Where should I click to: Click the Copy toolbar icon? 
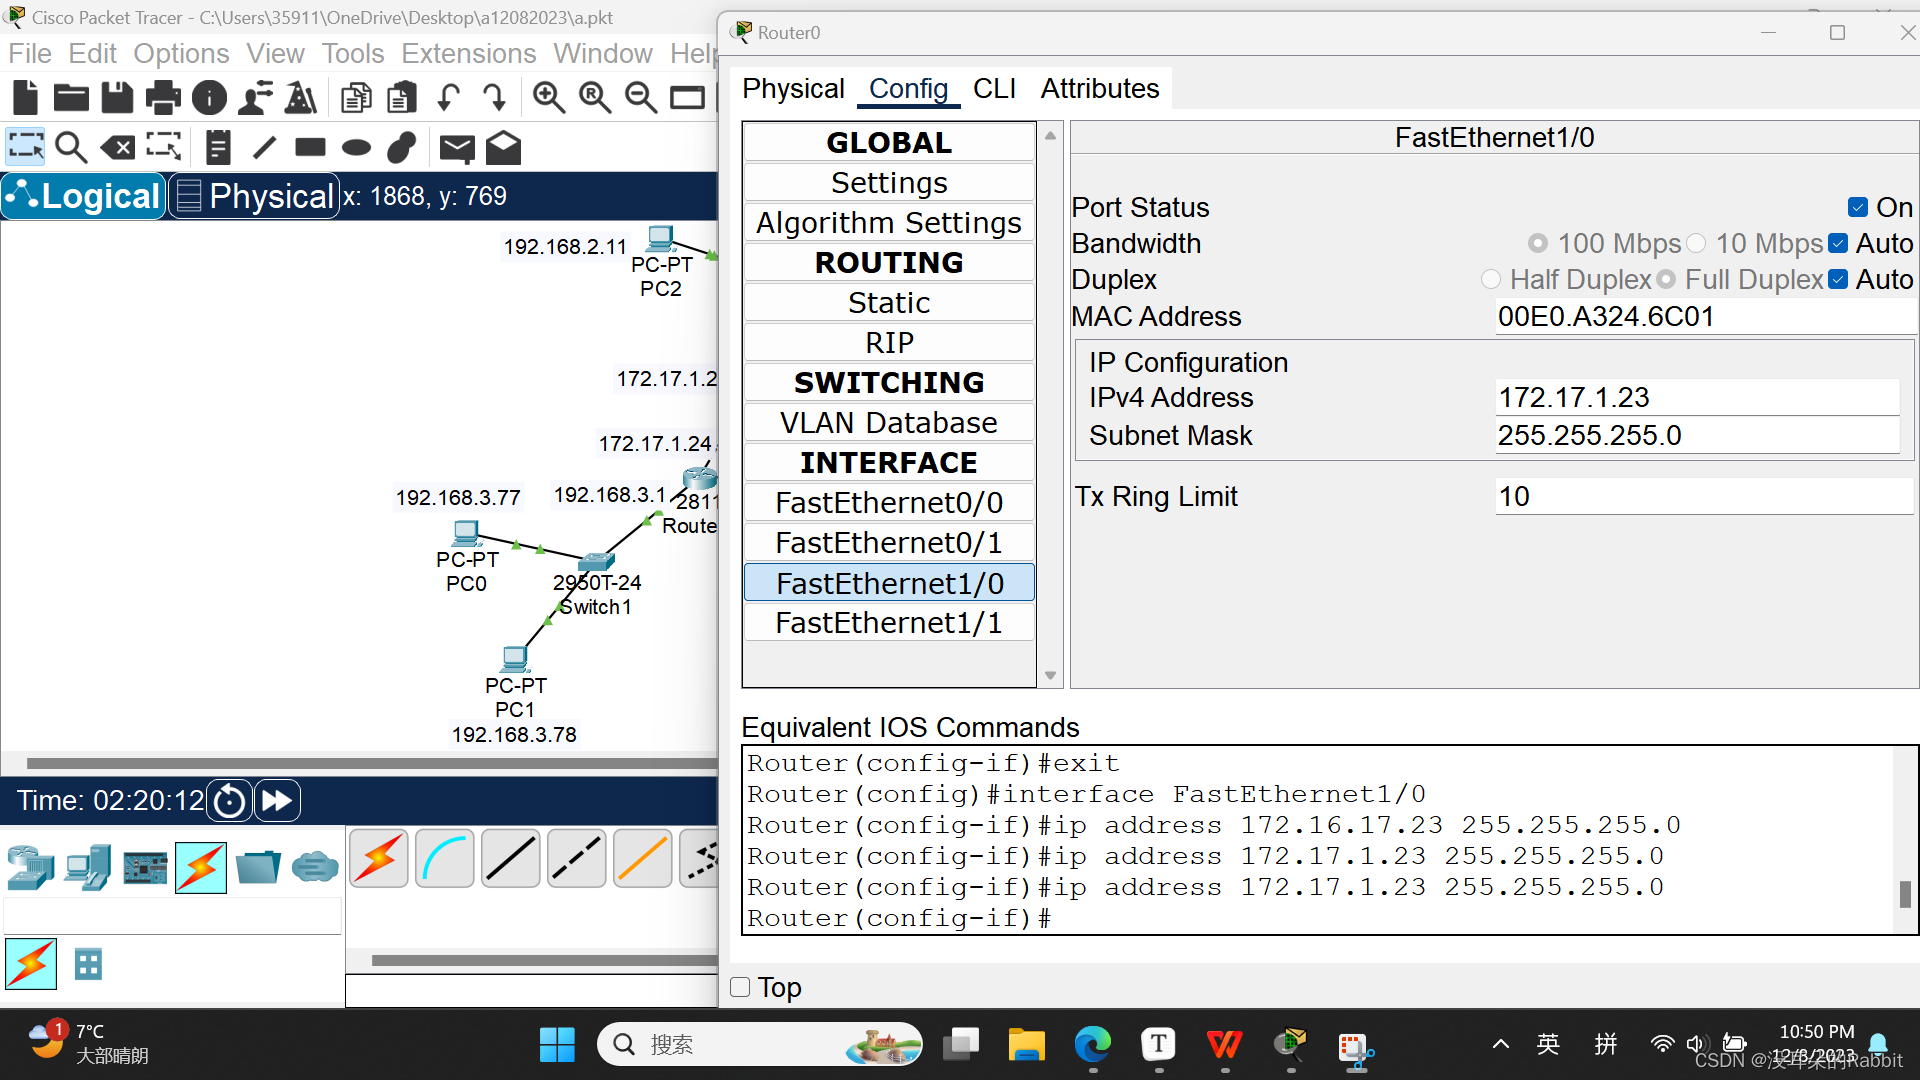(x=356, y=97)
